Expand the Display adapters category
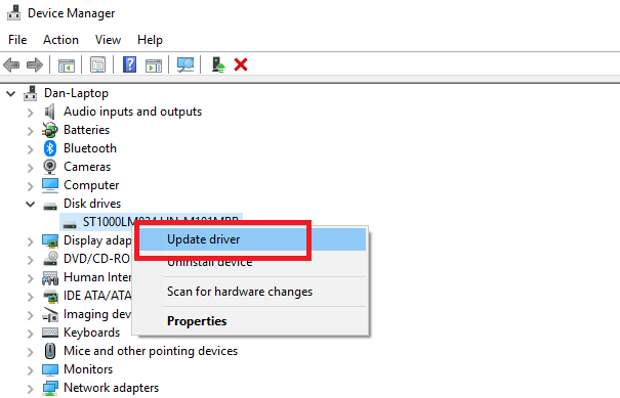Screen dimensions: 620x398 [x=30, y=241]
